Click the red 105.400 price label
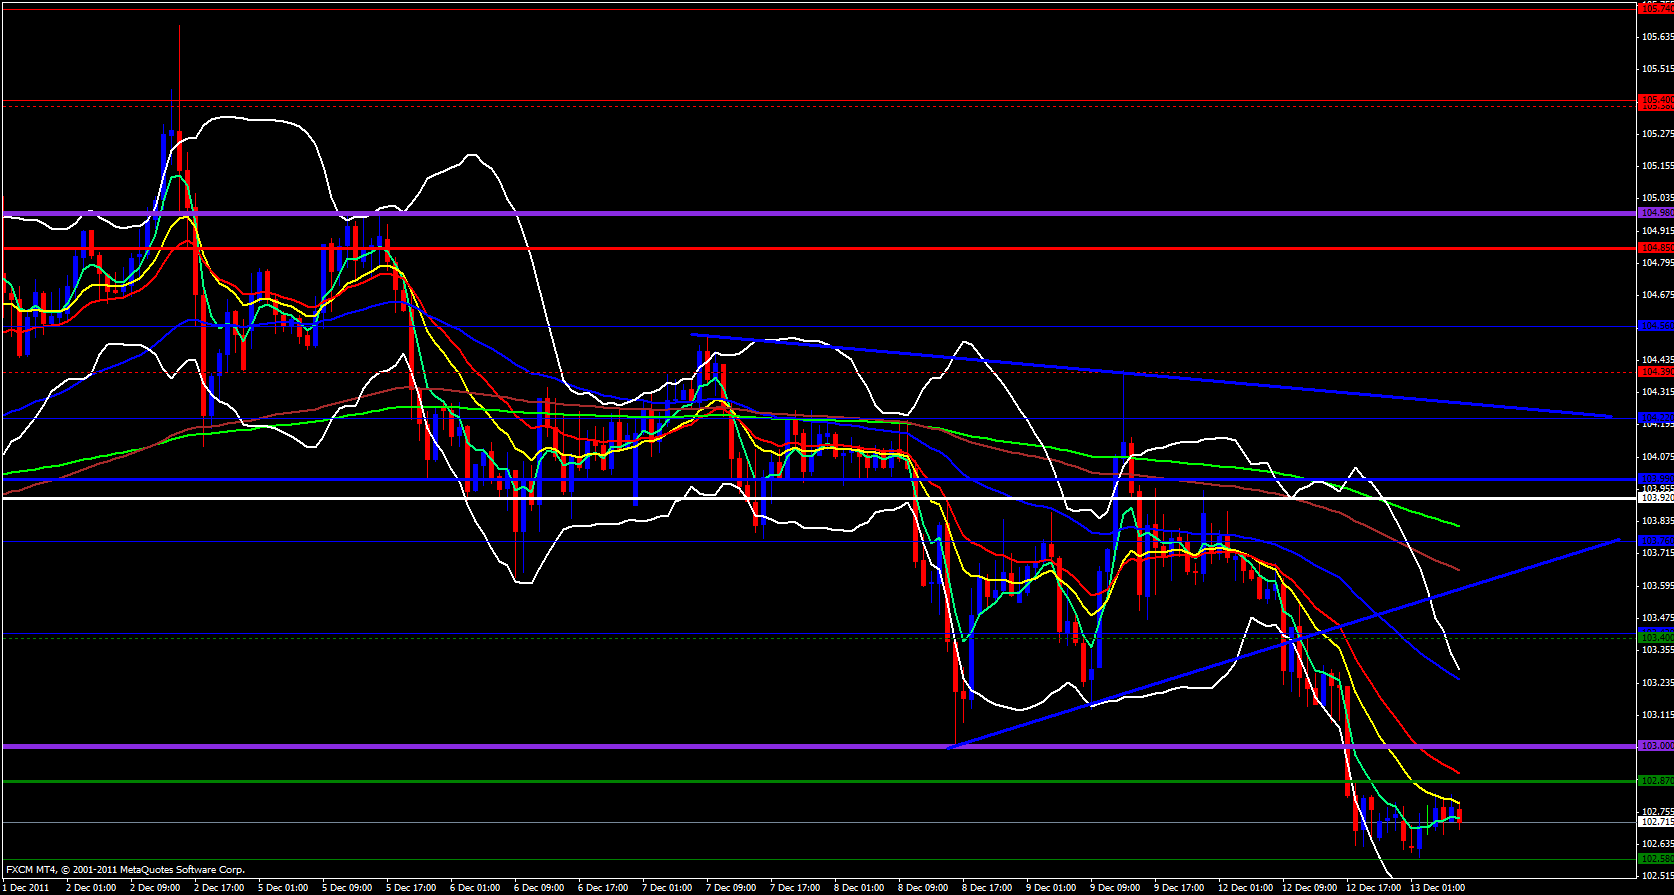 tap(1655, 100)
